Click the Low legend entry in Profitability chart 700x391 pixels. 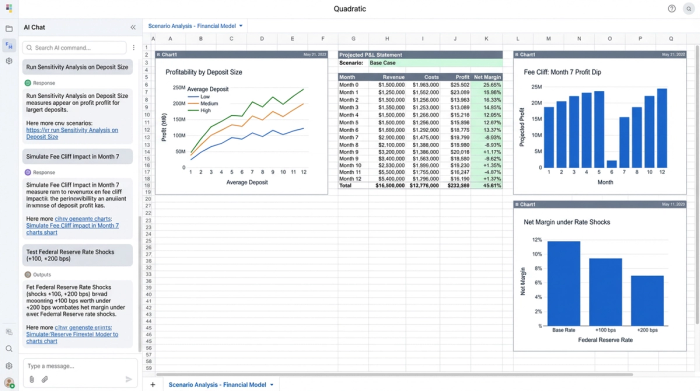pyautogui.click(x=199, y=96)
